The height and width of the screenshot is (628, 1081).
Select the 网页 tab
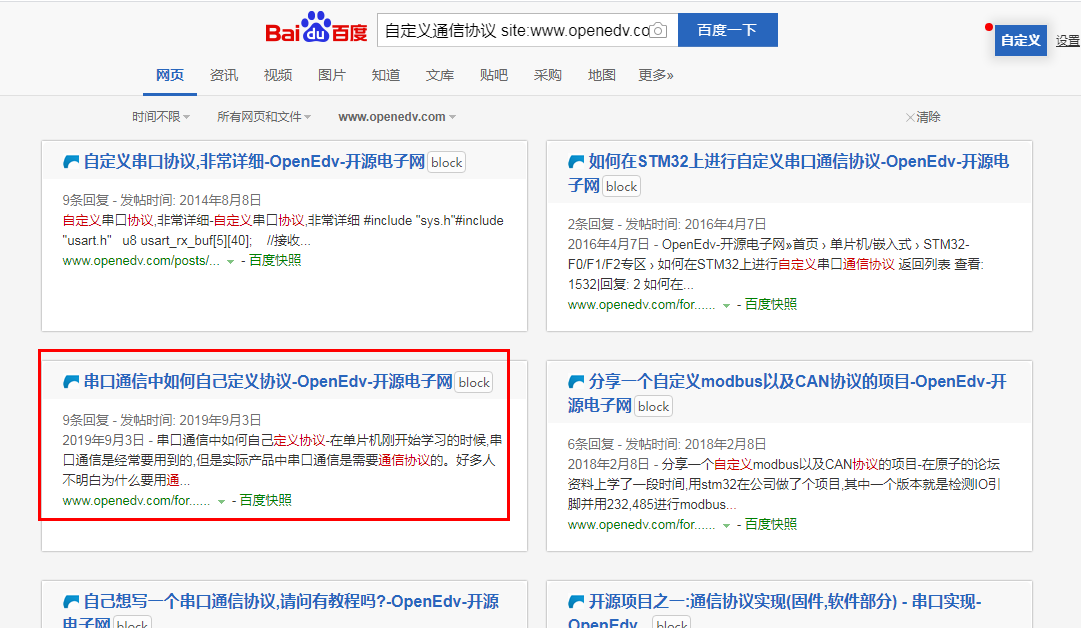pyautogui.click(x=170, y=75)
